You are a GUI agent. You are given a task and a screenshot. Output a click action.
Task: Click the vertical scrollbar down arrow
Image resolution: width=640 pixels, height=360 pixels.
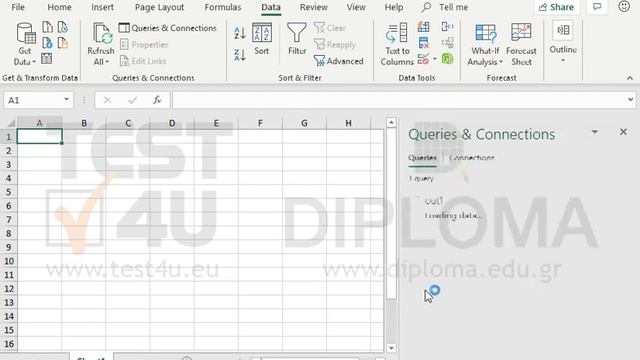pyautogui.click(x=391, y=348)
